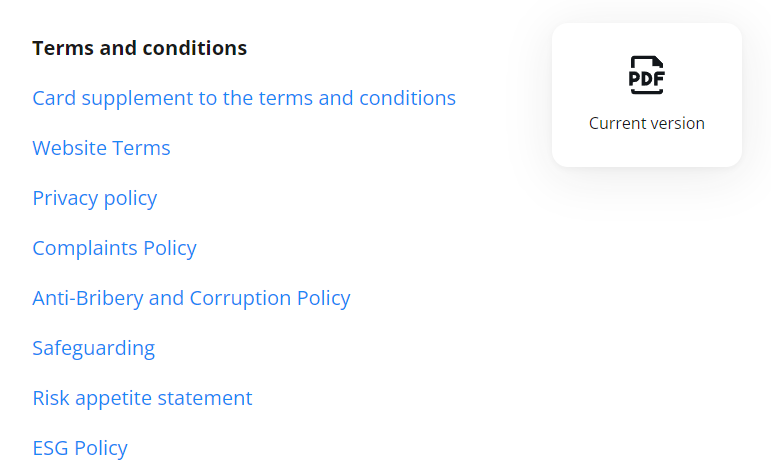Image resolution: width=771 pixels, height=475 pixels.
Task: Choose ESG Policy from the document list
Action: point(80,448)
